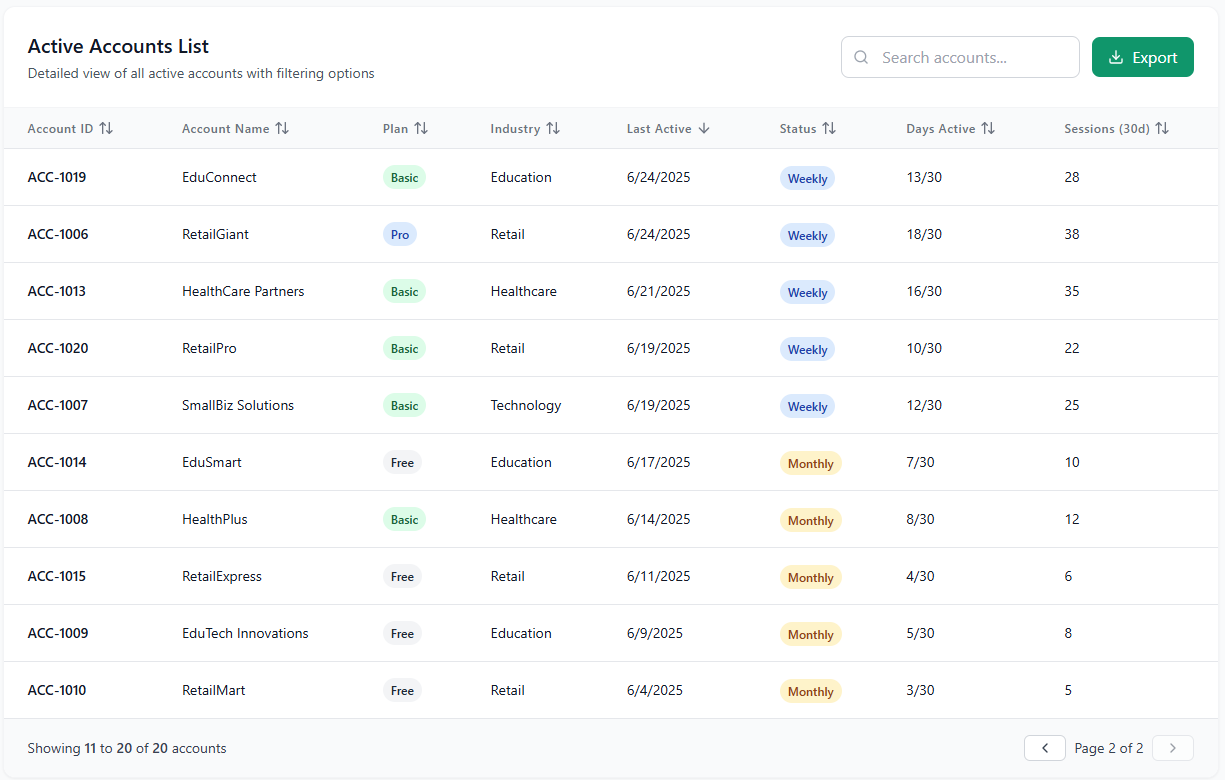Click account ID ACC-1019

(57, 177)
